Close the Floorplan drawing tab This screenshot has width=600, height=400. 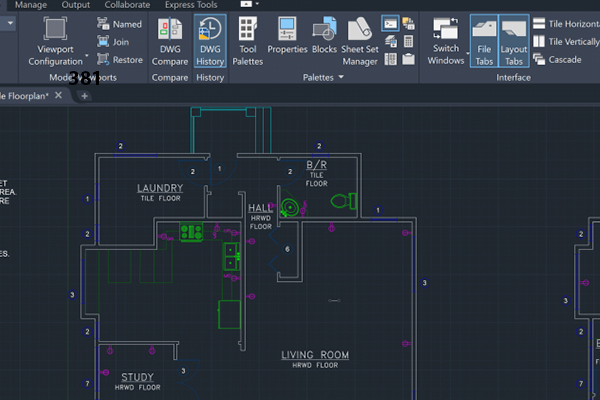(x=58, y=95)
